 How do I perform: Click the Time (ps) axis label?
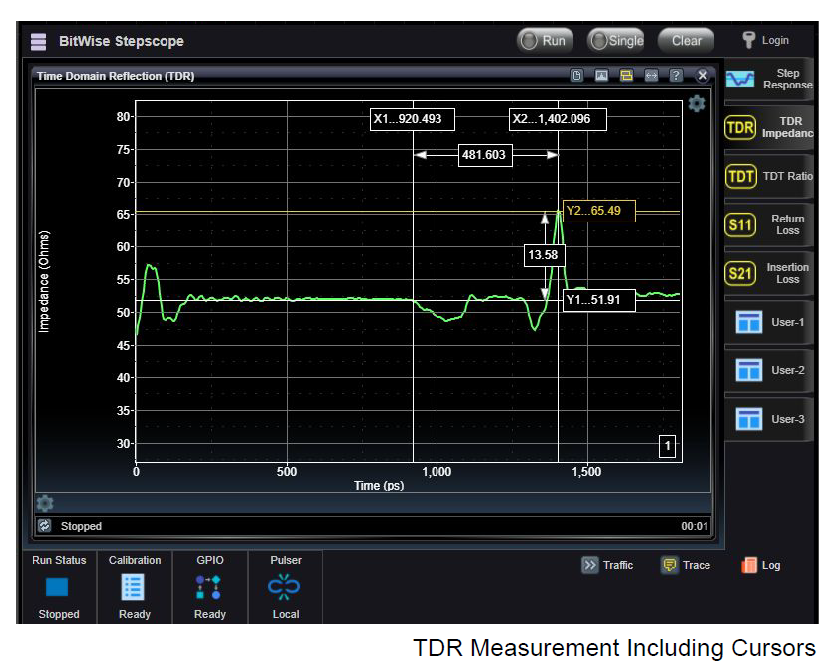tap(379, 486)
